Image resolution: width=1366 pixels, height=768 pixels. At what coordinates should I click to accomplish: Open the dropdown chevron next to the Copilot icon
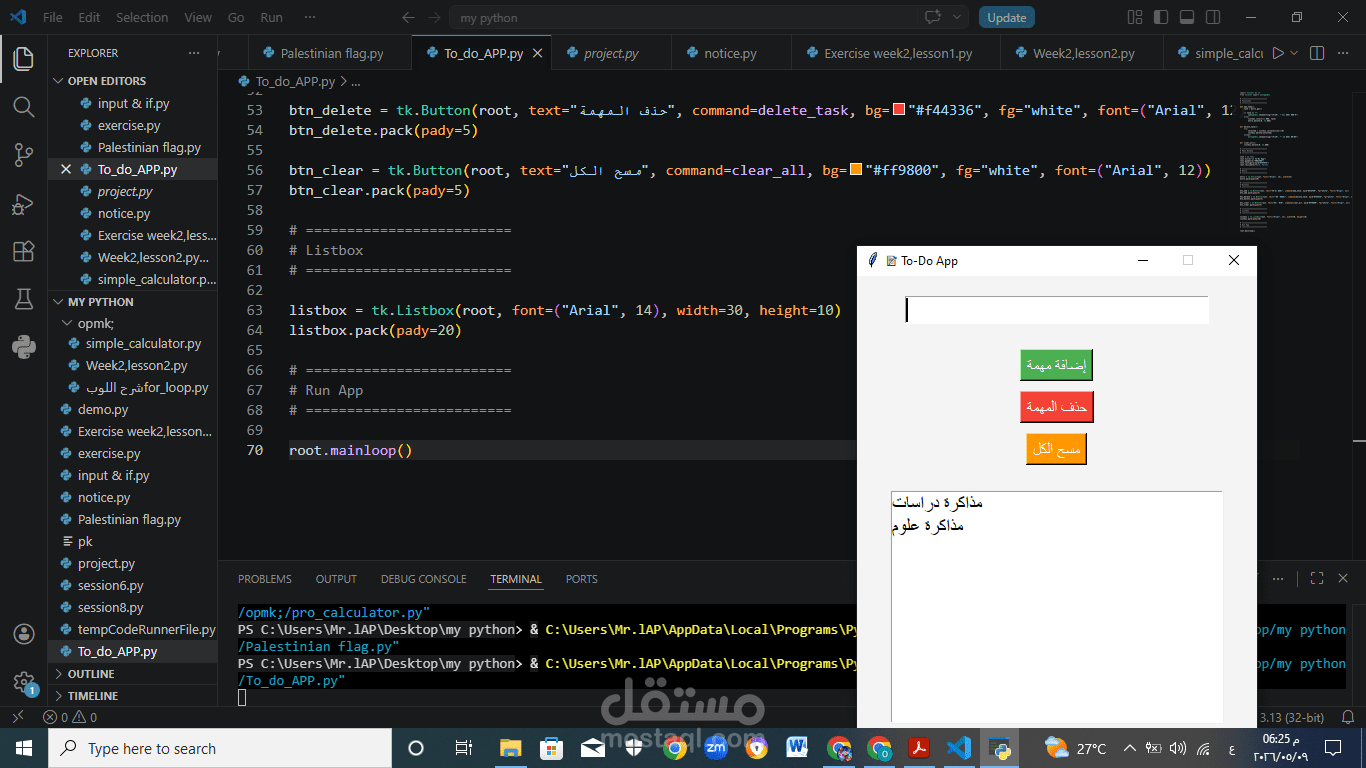point(957,17)
